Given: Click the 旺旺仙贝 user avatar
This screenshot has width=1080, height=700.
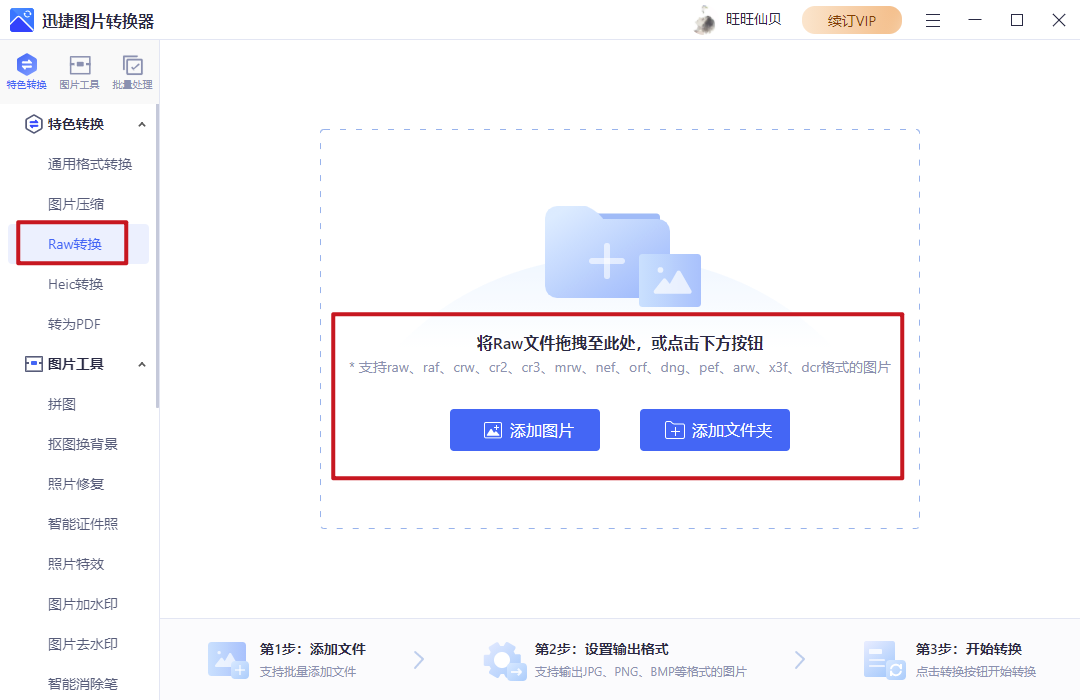Looking at the screenshot, I should [703, 19].
